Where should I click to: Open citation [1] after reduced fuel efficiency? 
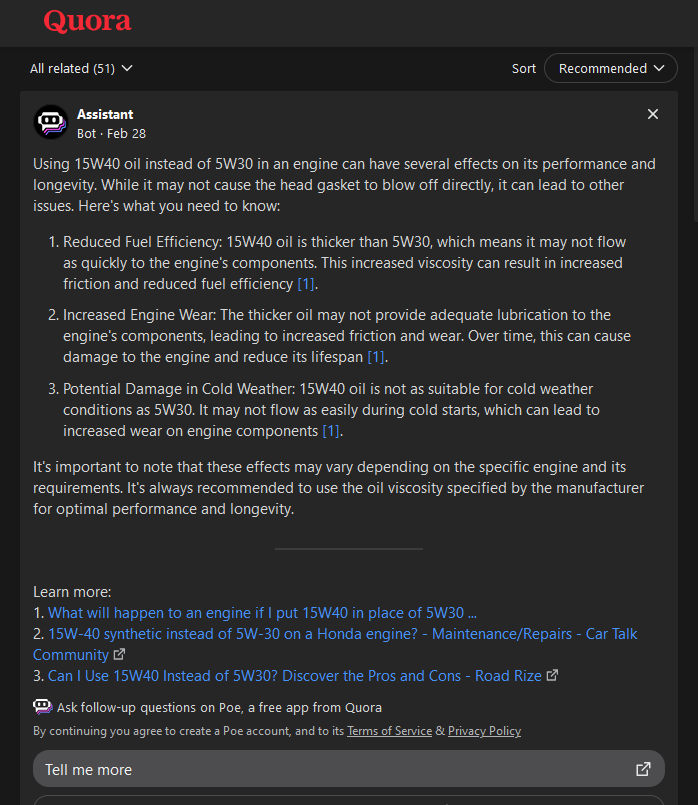(x=306, y=284)
